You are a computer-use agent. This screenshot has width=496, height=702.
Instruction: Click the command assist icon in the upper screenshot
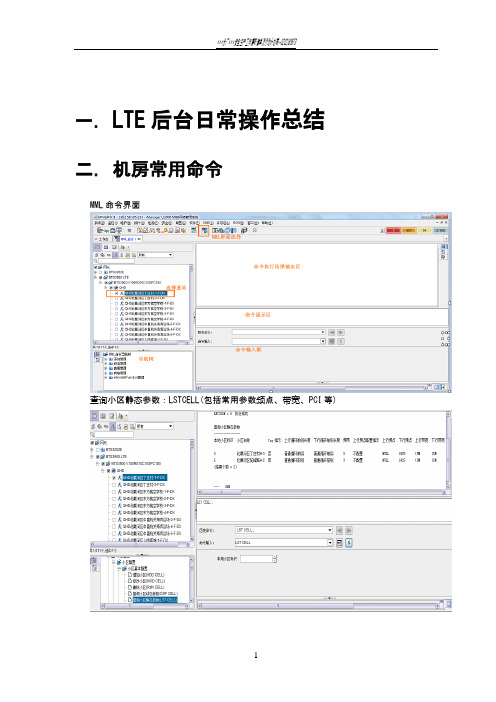(332, 341)
